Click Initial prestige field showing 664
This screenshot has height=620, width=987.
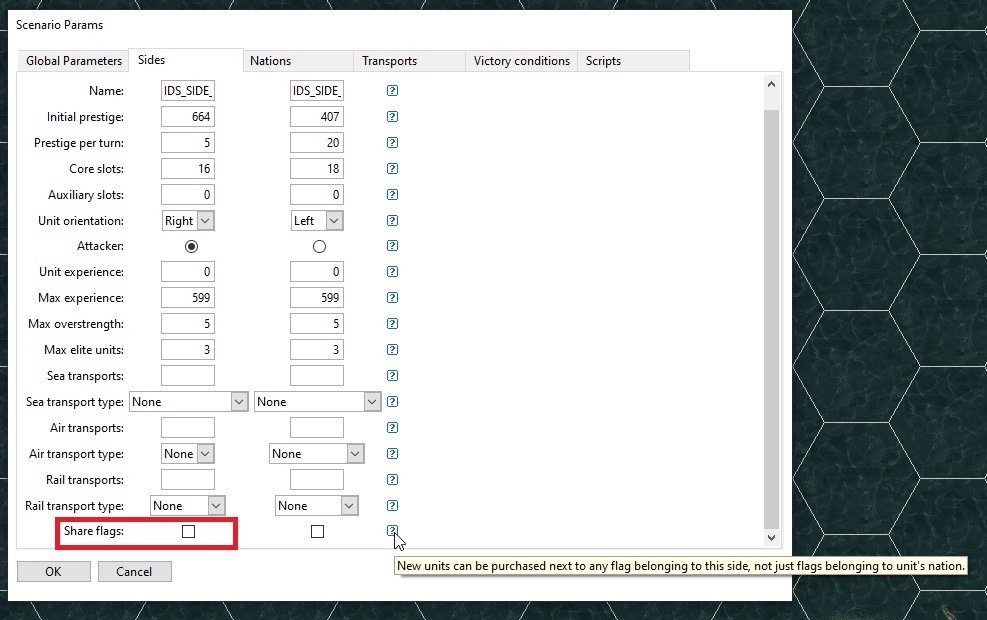188,116
